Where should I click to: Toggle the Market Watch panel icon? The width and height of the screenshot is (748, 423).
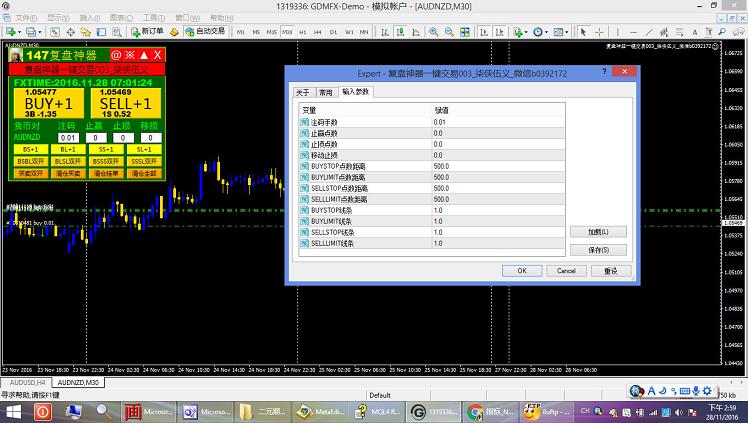click(55, 32)
